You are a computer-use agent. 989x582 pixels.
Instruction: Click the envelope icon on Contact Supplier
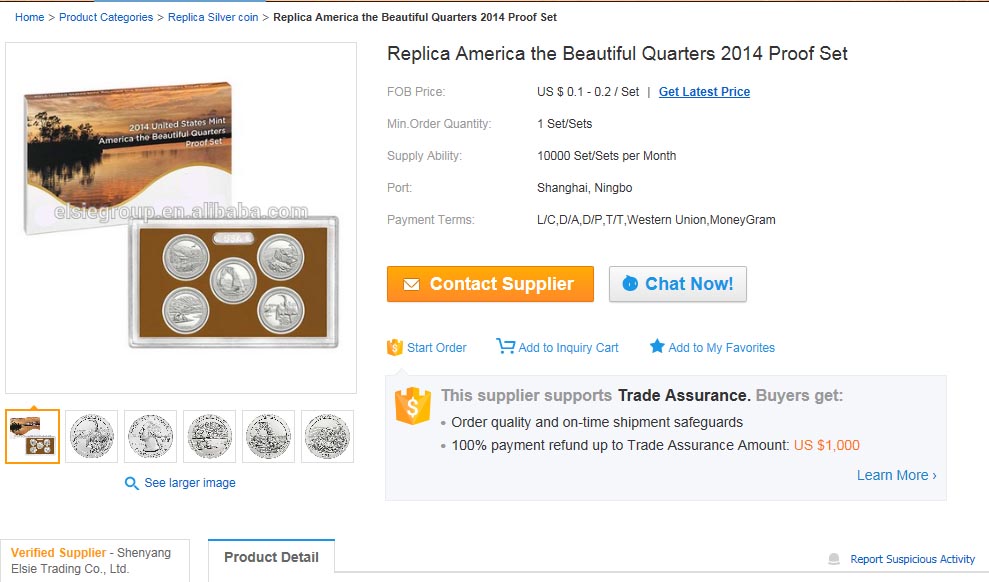411,284
